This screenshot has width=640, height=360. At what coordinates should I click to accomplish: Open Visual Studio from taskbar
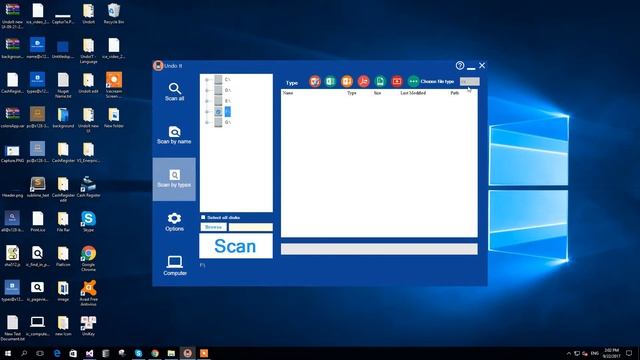(89, 353)
